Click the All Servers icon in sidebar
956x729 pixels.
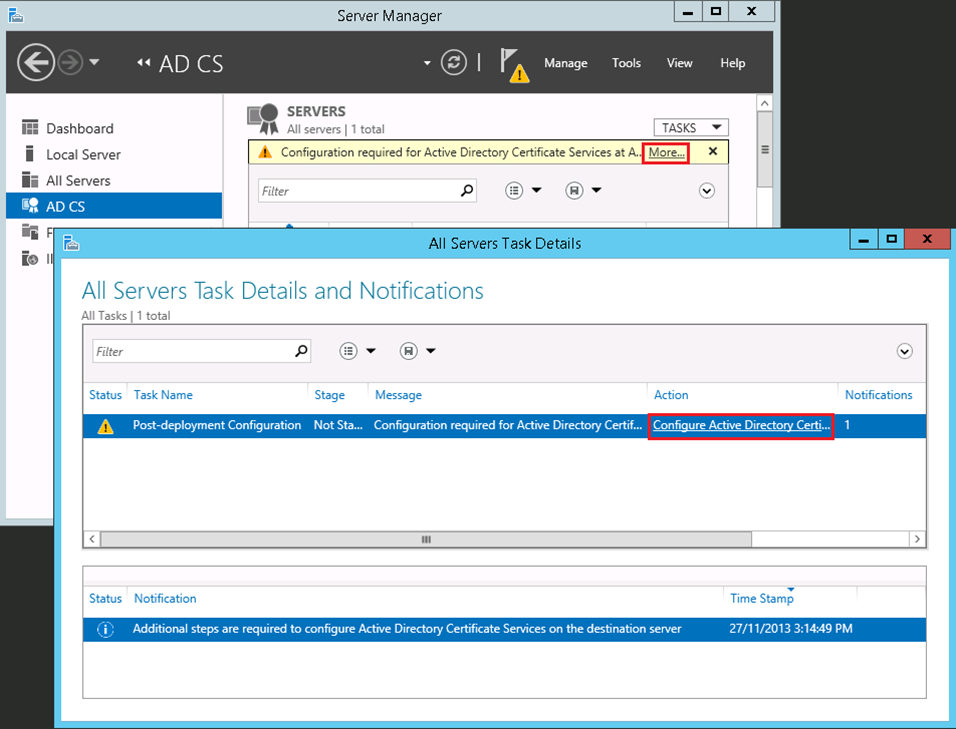click(x=30, y=179)
